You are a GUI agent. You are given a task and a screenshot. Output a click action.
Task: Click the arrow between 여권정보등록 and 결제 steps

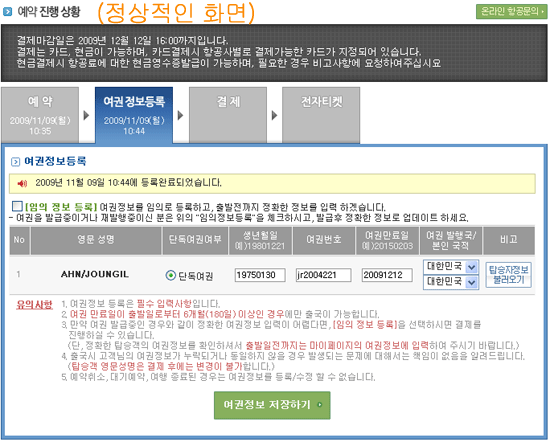tap(180, 115)
